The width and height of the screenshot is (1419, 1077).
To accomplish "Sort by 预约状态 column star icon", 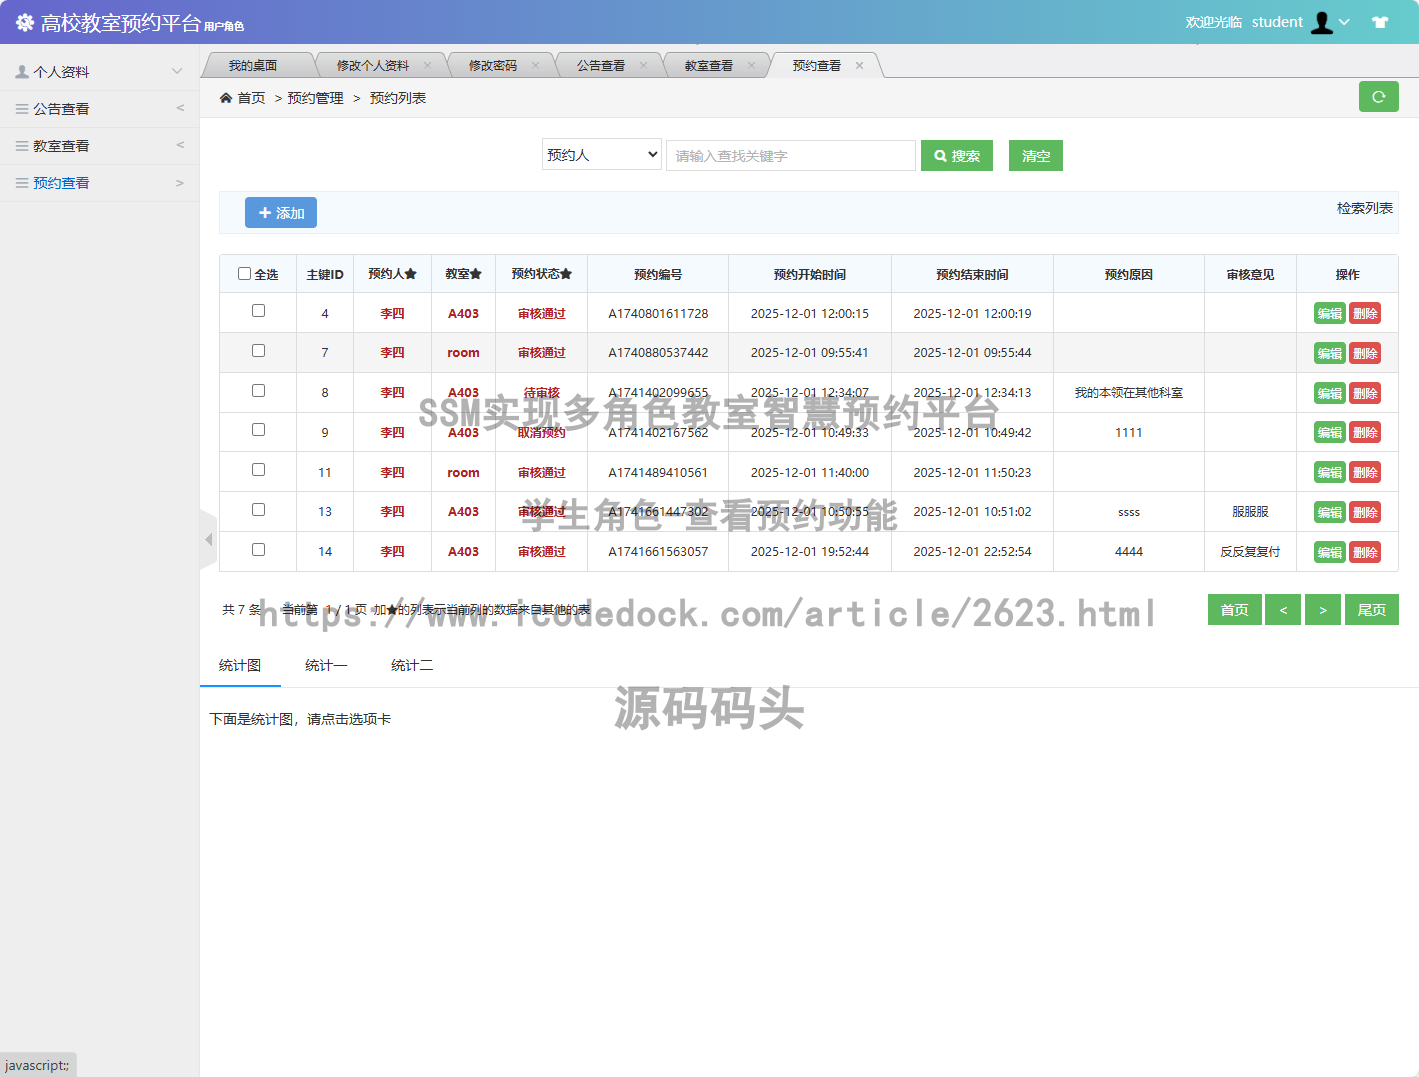I will [566, 274].
